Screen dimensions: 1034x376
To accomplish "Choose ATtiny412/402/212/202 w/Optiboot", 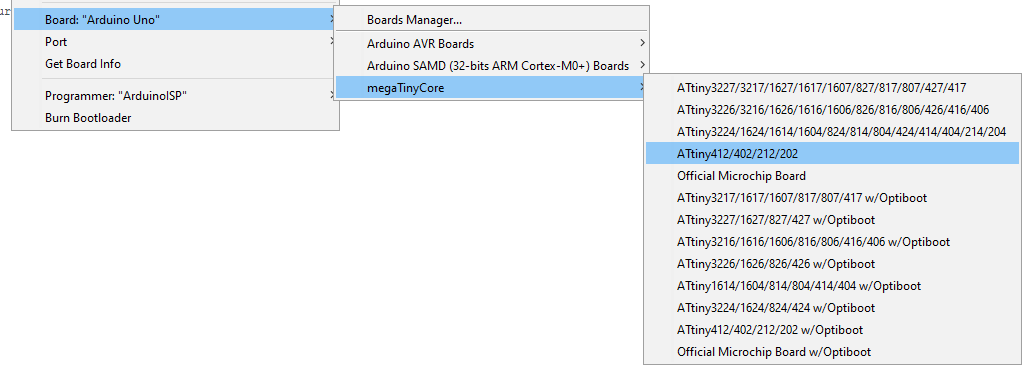I will coord(832,330).
